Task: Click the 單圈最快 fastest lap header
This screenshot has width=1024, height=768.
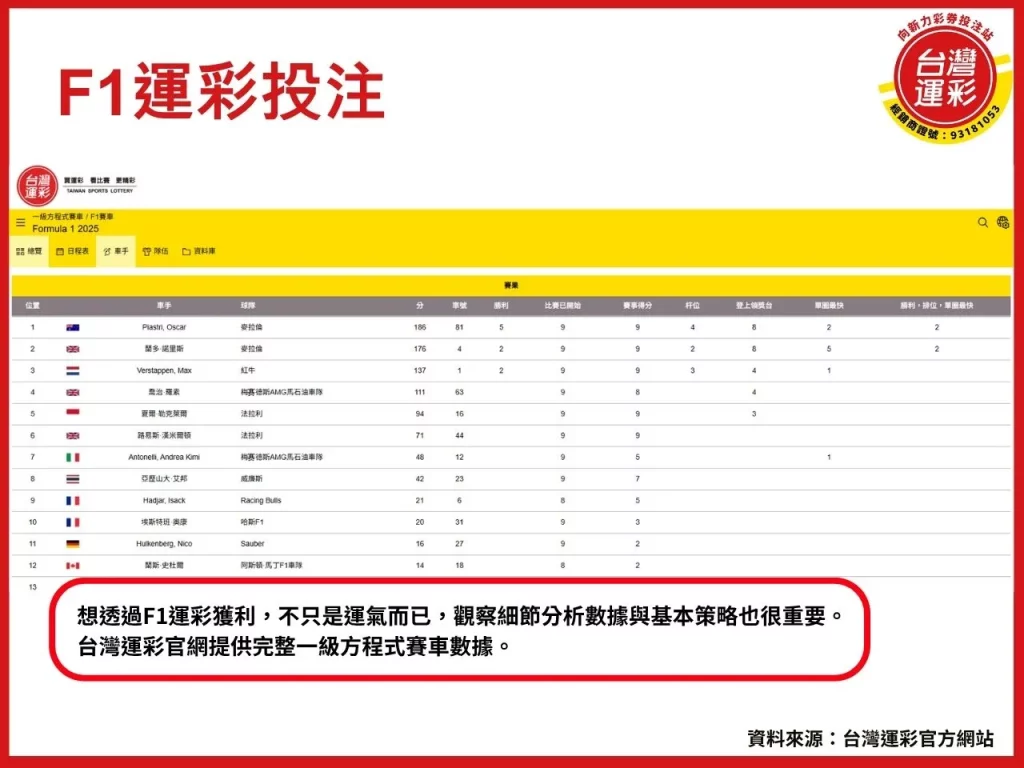Action: [829, 306]
